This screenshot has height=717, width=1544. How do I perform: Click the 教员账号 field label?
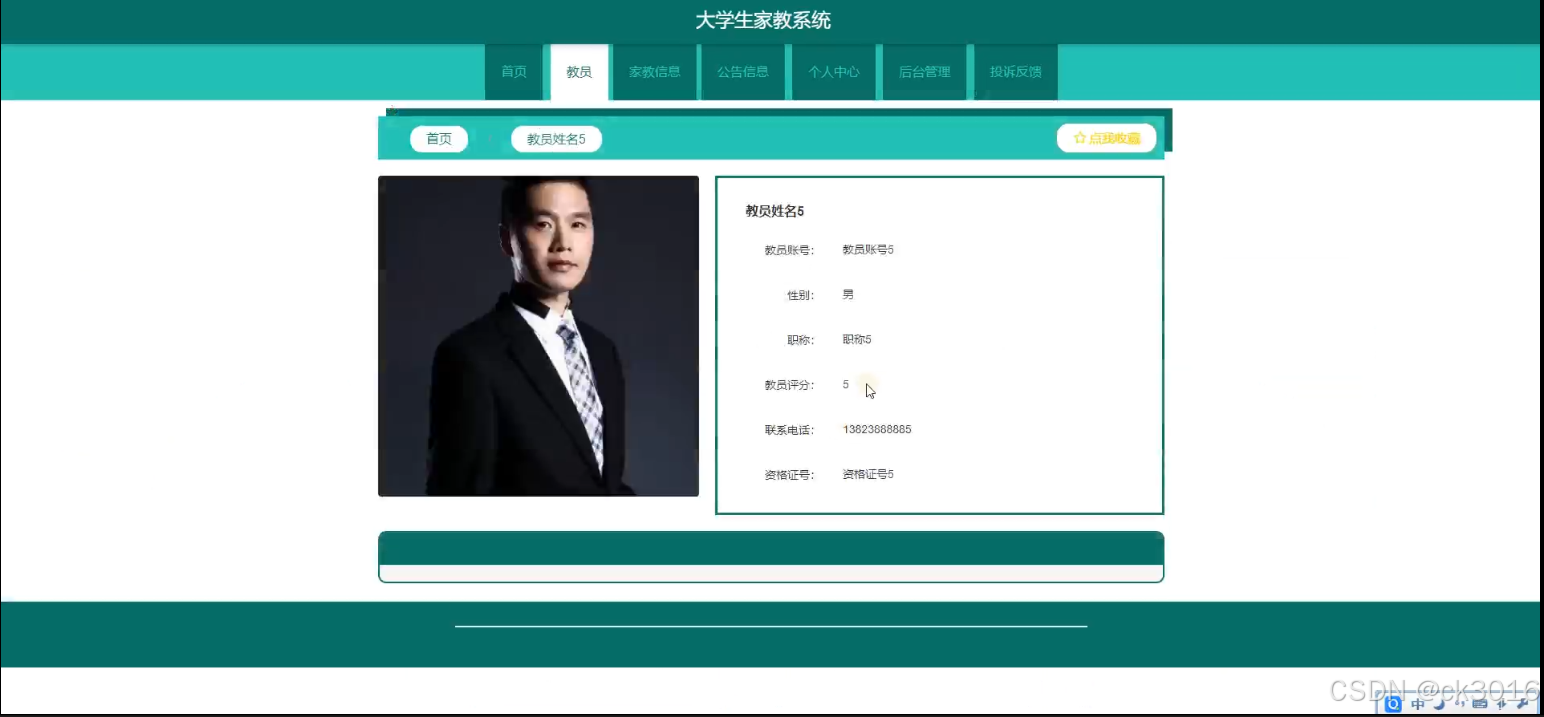point(789,250)
